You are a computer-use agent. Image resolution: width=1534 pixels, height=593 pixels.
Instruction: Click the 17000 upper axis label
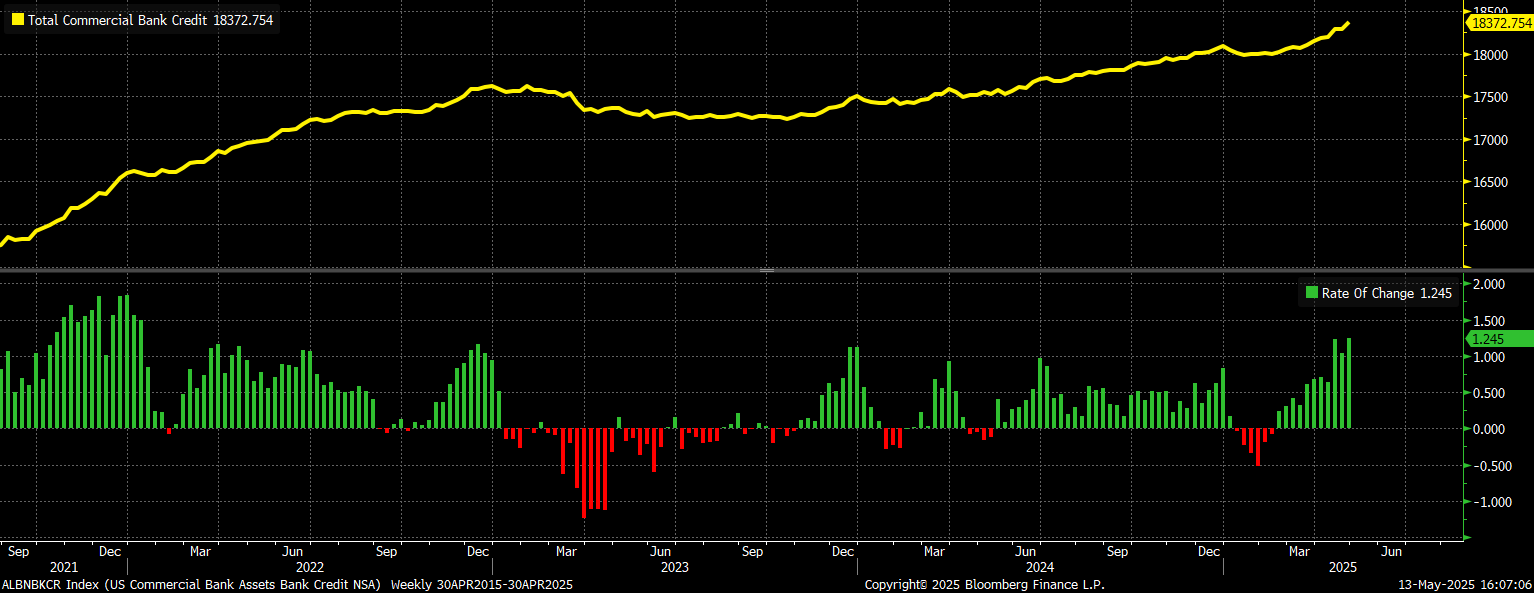[x=1489, y=140]
